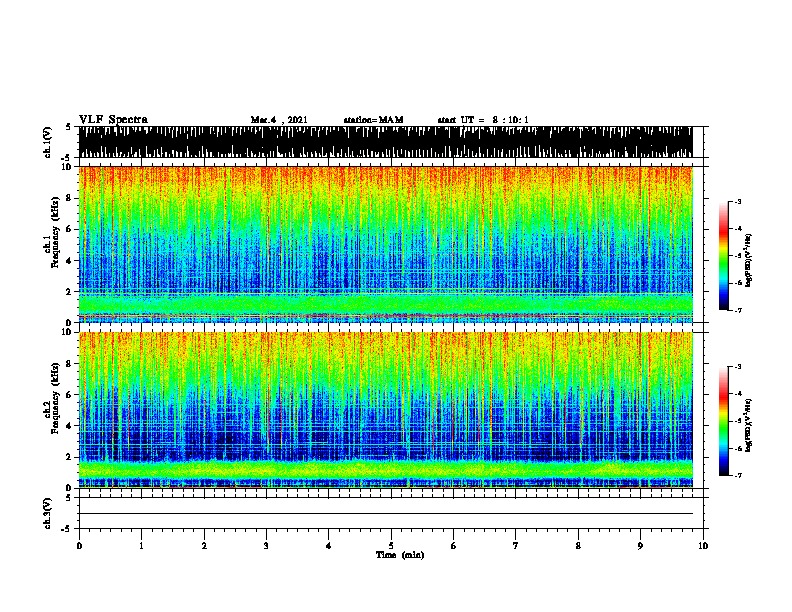The image size is (792, 612).
Task: Click the "3" minute tick label
Action: pyautogui.click(x=266, y=546)
